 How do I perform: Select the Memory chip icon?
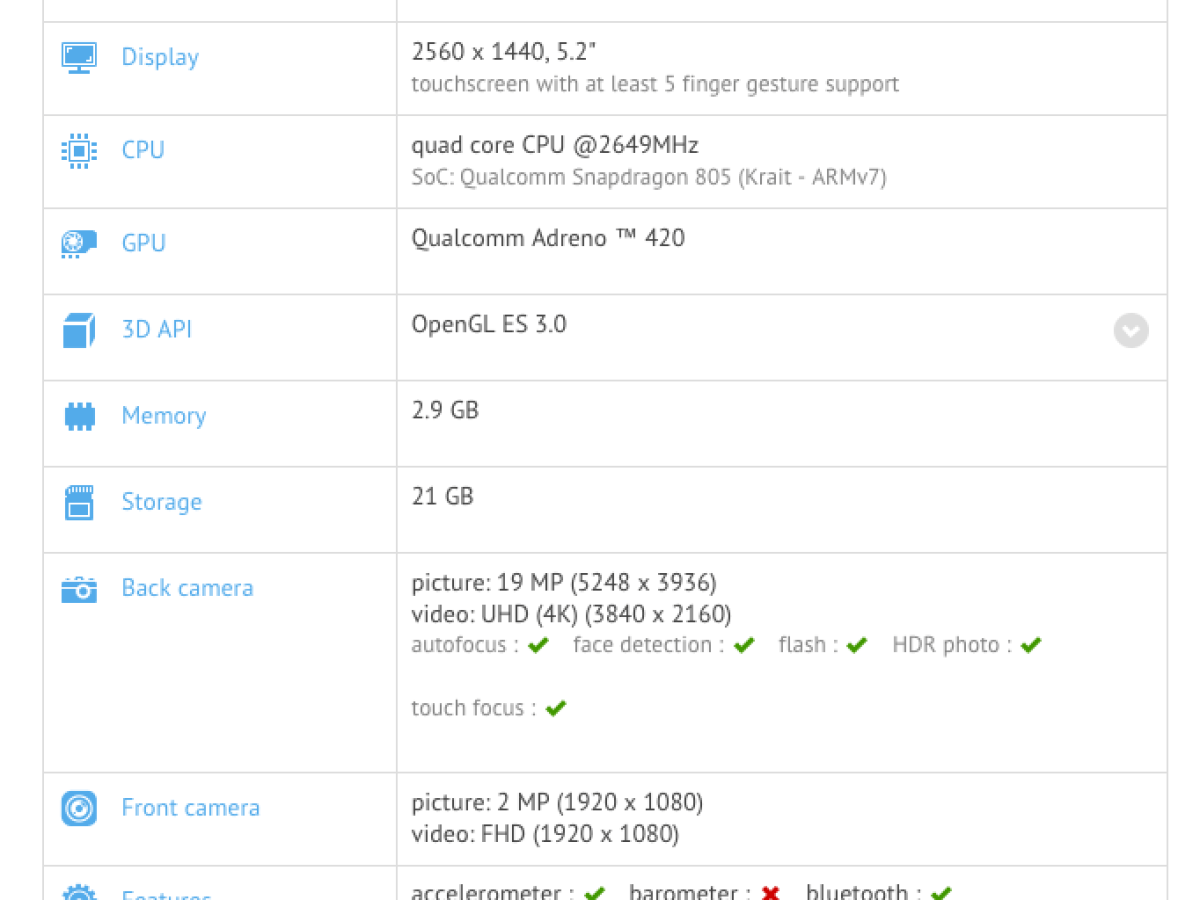click(x=79, y=416)
